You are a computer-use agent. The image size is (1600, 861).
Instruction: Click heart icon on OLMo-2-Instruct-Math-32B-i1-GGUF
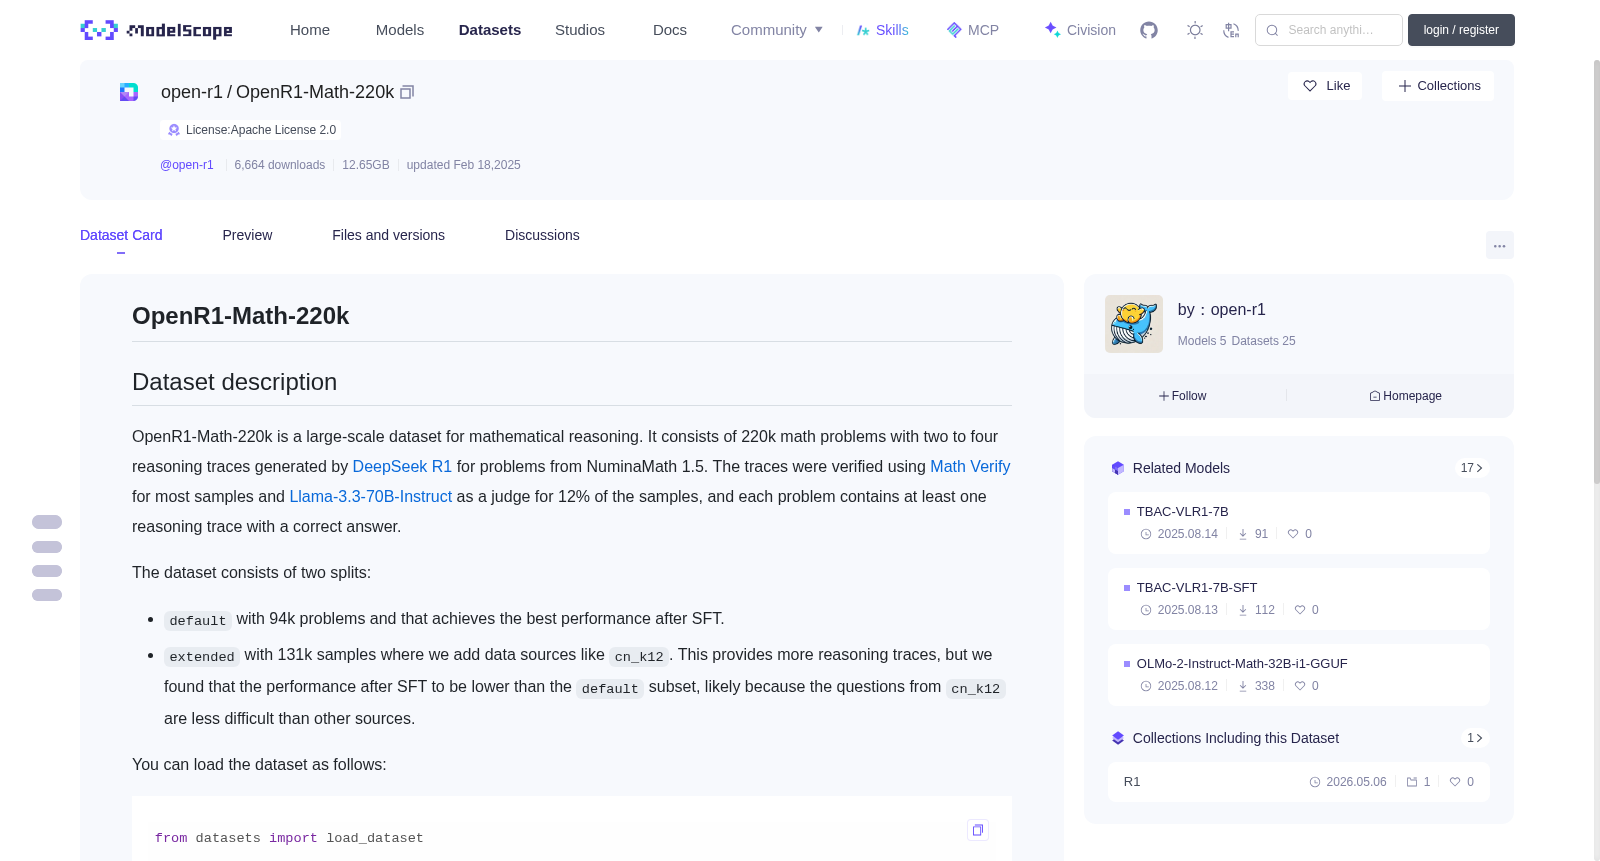1300,686
